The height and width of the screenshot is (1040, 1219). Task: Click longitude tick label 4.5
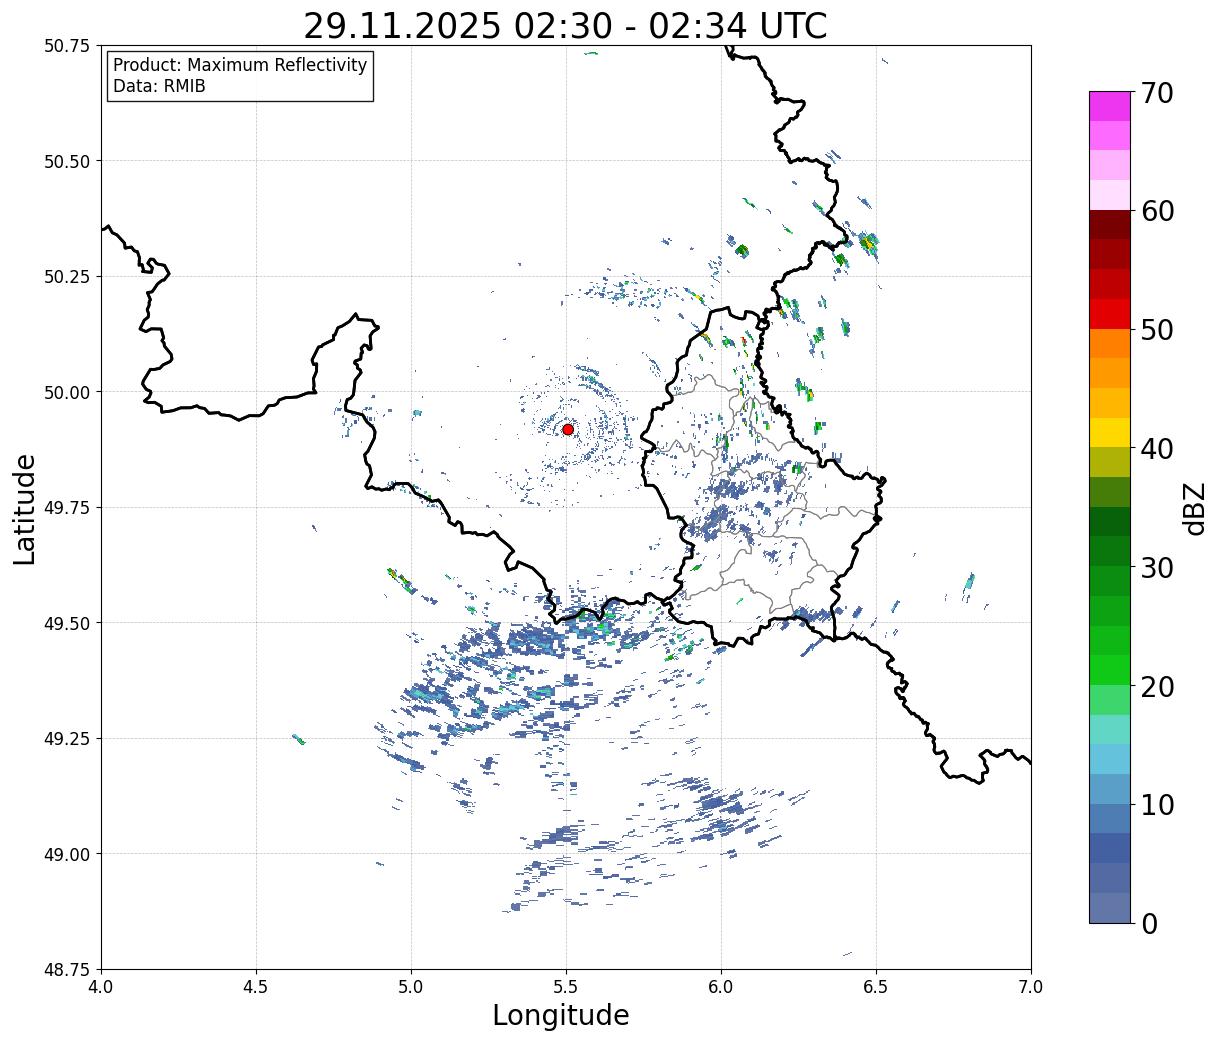tap(256, 986)
